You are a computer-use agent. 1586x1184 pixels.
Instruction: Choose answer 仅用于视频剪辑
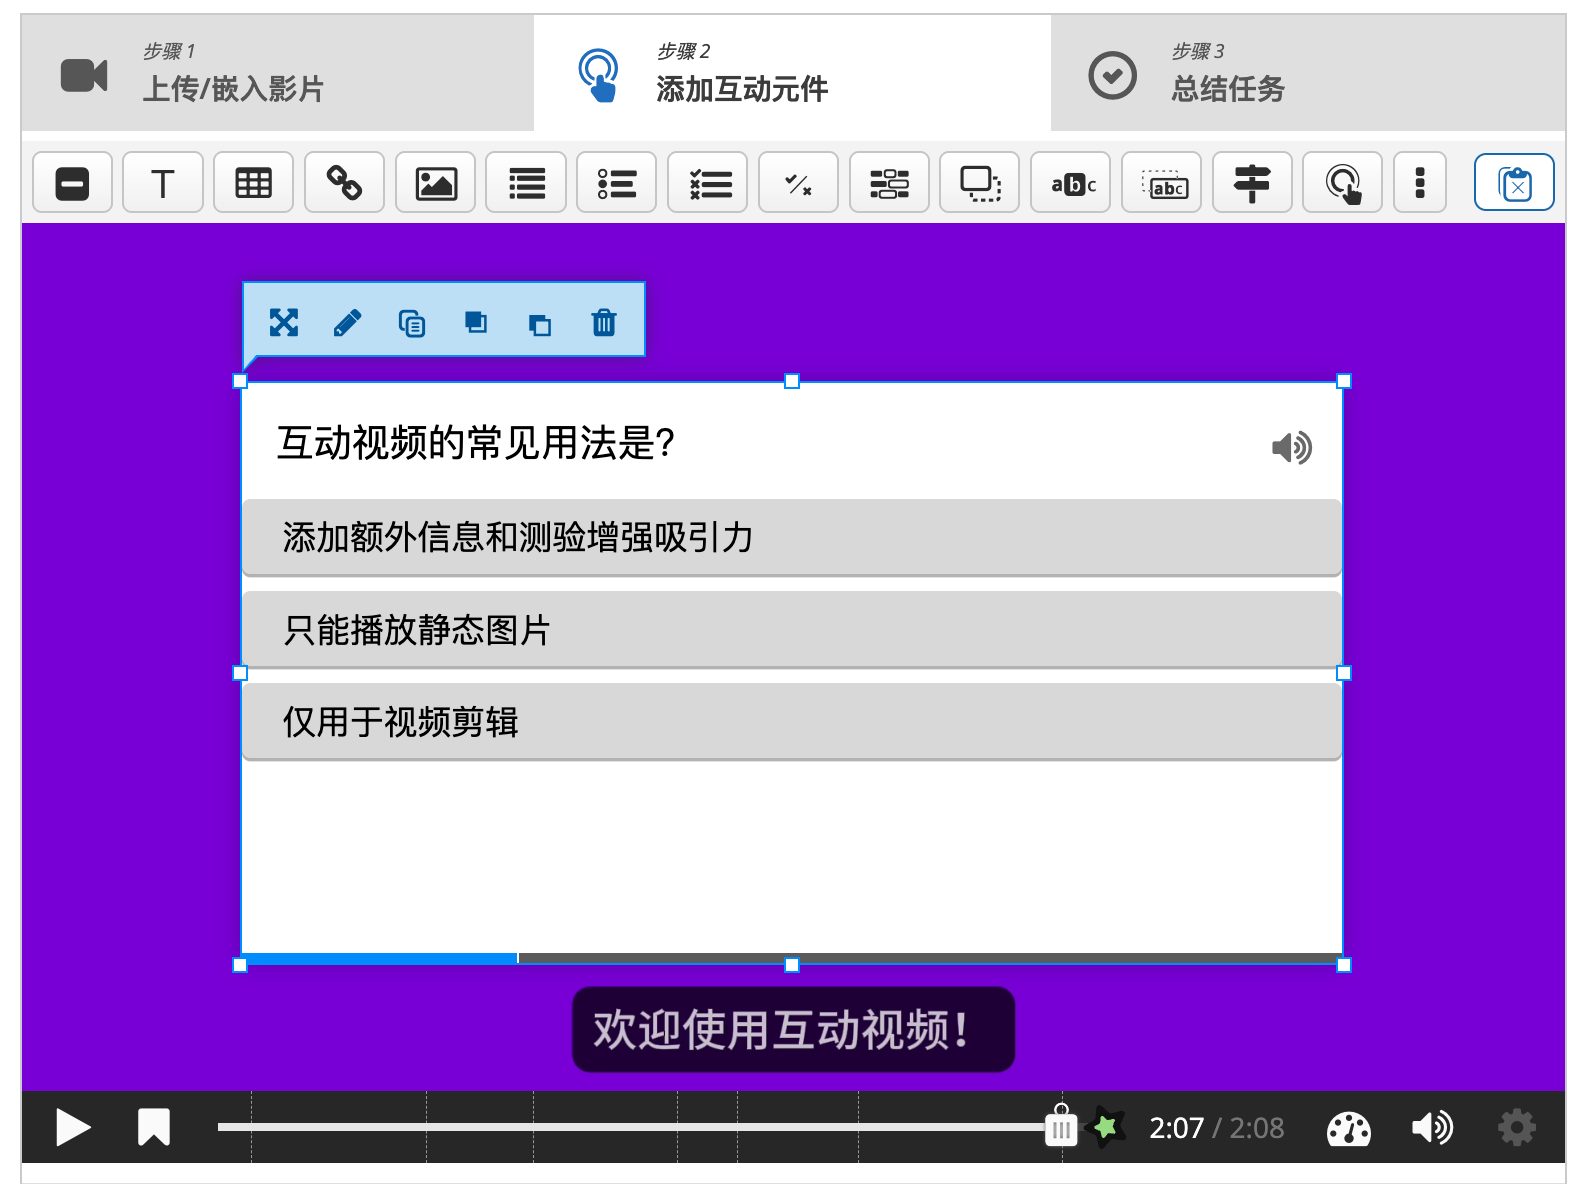point(792,721)
